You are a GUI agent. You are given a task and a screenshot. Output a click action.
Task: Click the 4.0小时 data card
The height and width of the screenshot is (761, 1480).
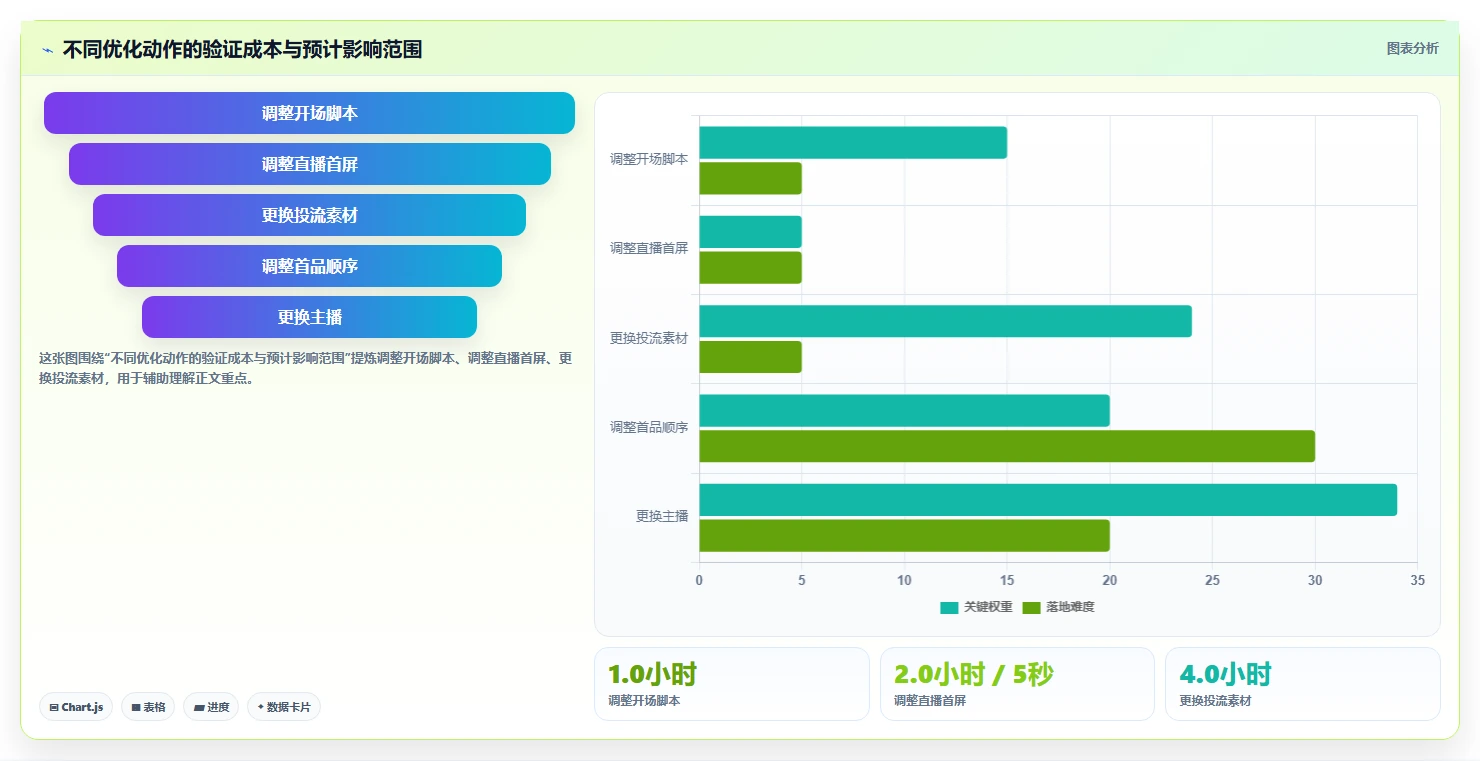(x=1302, y=684)
